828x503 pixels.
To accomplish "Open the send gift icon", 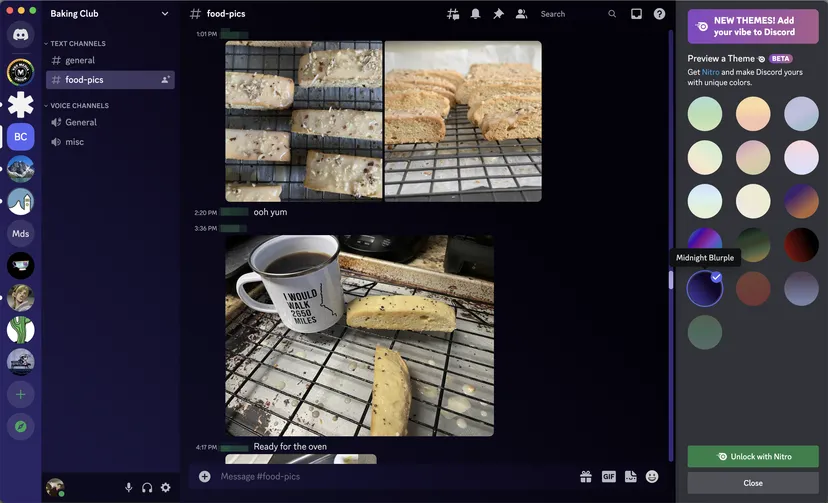I will tap(586, 477).
